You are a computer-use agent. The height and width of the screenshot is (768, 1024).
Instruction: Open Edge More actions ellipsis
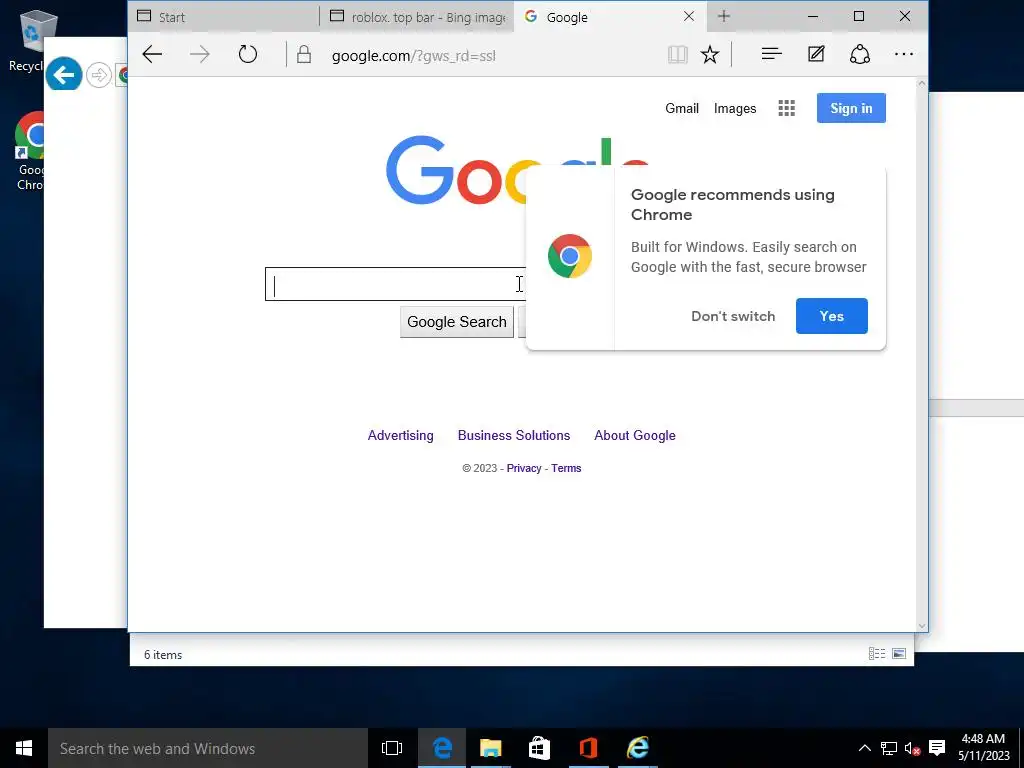point(904,54)
